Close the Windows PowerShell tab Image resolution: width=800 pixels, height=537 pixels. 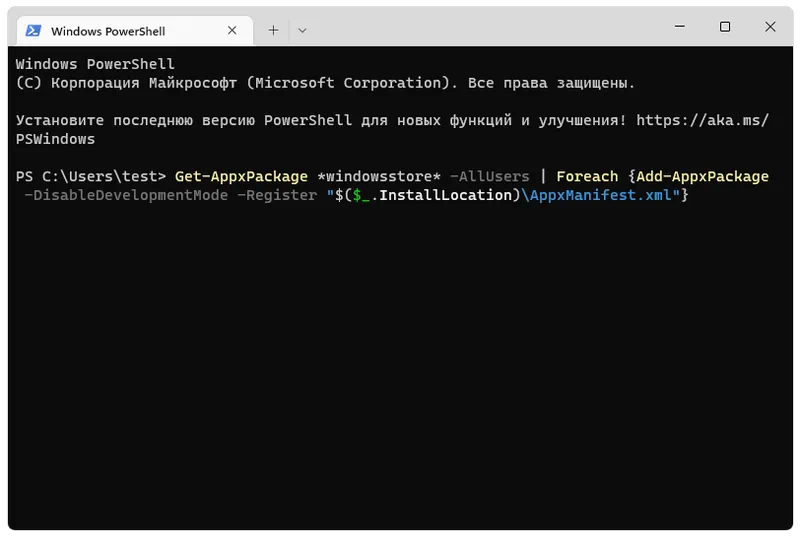[x=232, y=31]
